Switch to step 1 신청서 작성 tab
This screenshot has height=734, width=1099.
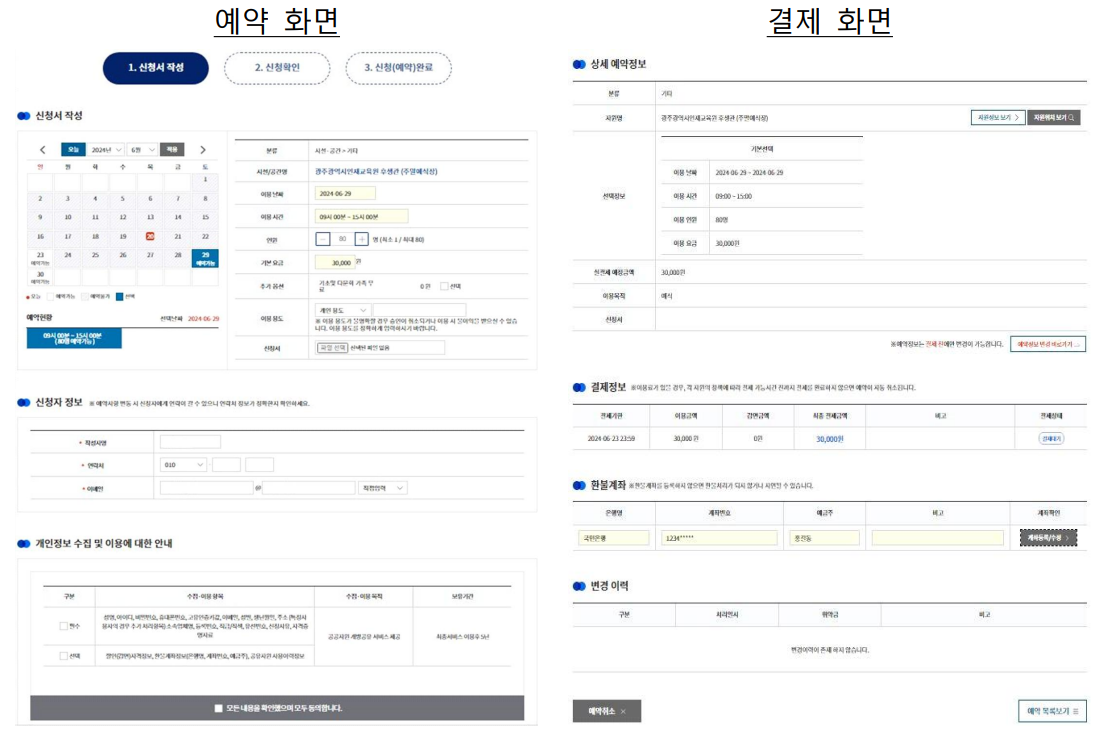pos(156,68)
